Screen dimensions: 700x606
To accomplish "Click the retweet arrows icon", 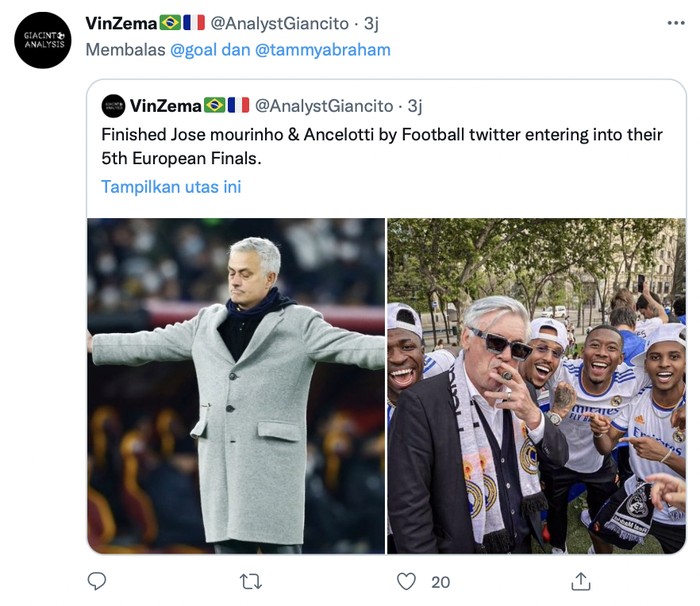I will [253, 581].
